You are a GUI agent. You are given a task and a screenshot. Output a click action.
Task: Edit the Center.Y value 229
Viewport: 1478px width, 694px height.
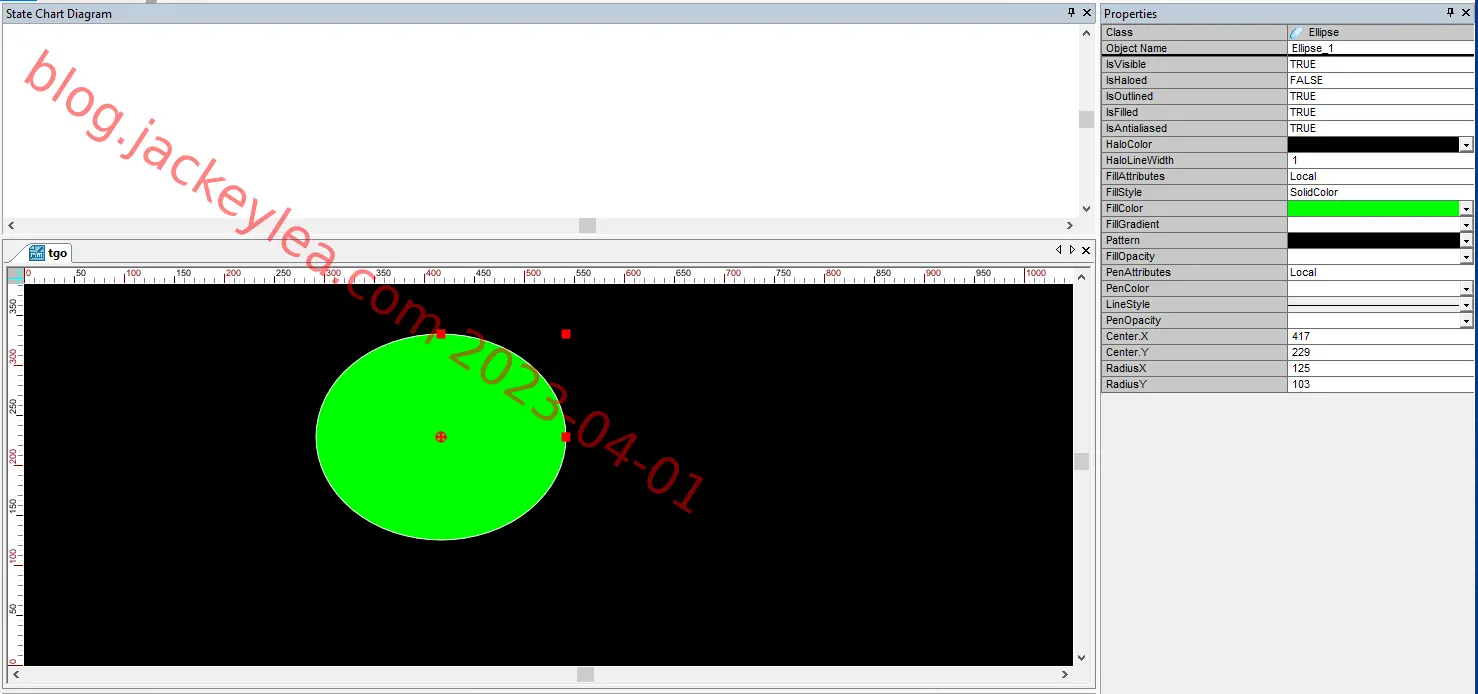click(x=1380, y=352)
